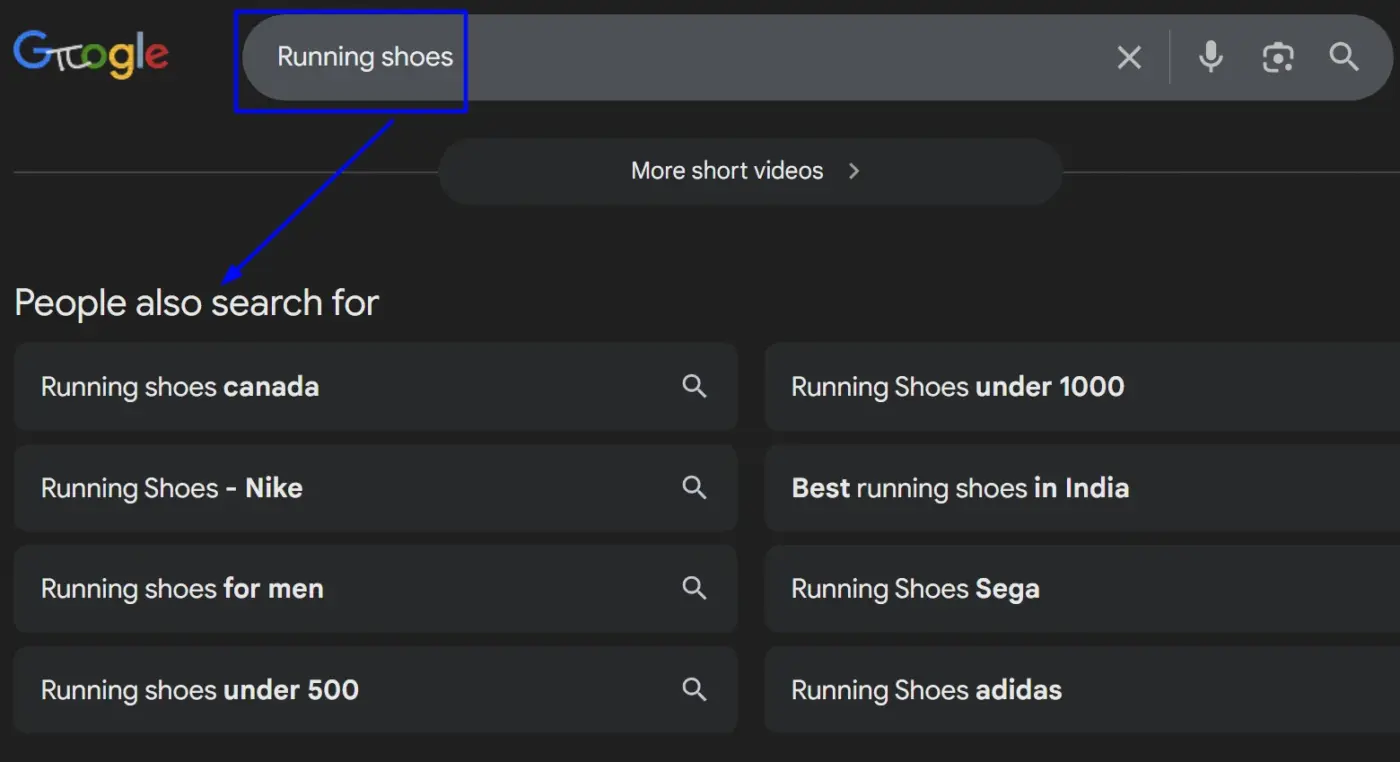The image size is (1400, 762).
Task: Select suggestion Best running shoes in India
Action: click(1082, 487)
